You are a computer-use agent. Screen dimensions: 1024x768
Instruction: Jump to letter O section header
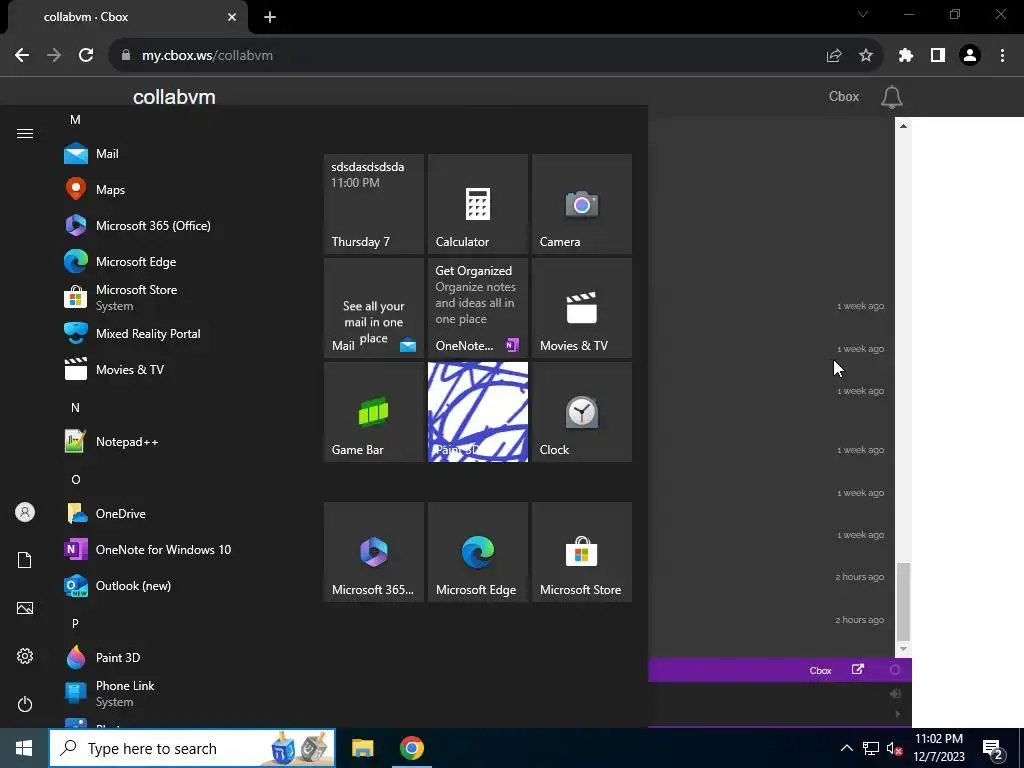pyautogui.click(x=75, y=479)
